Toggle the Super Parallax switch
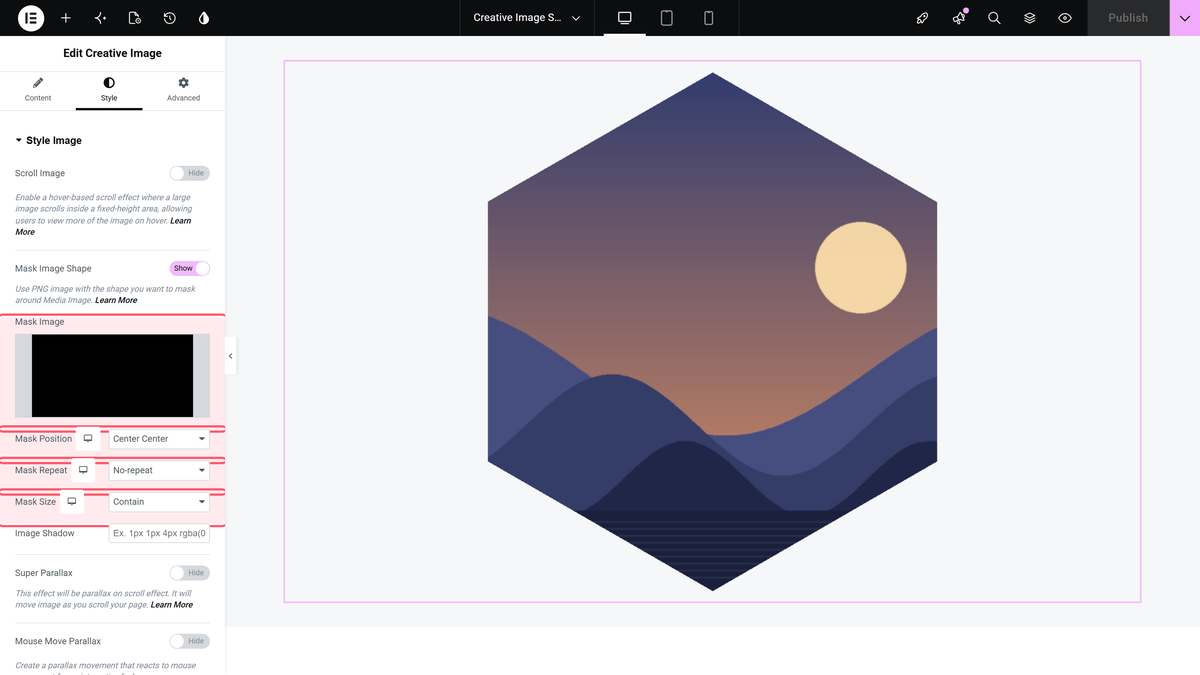The image size is (1200, 675). click(190, 573)
